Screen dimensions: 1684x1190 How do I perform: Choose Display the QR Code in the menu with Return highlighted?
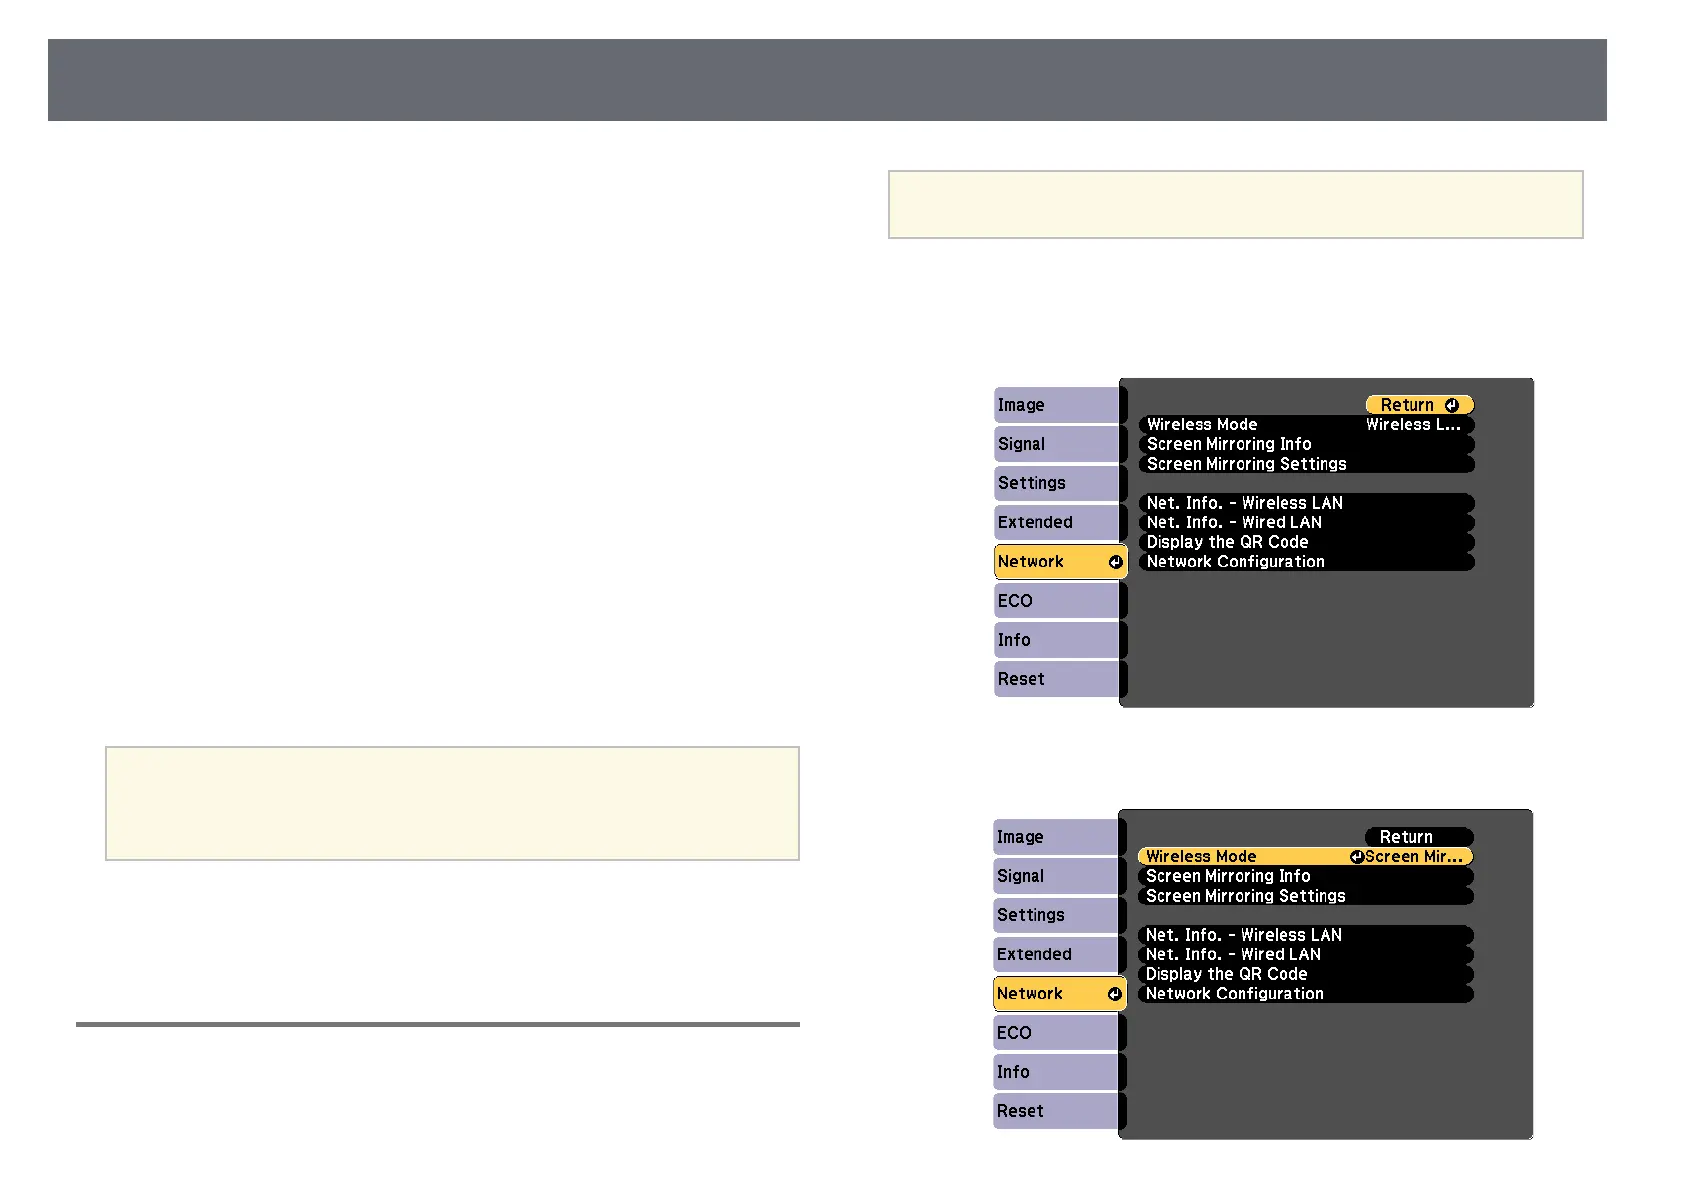1306,542
